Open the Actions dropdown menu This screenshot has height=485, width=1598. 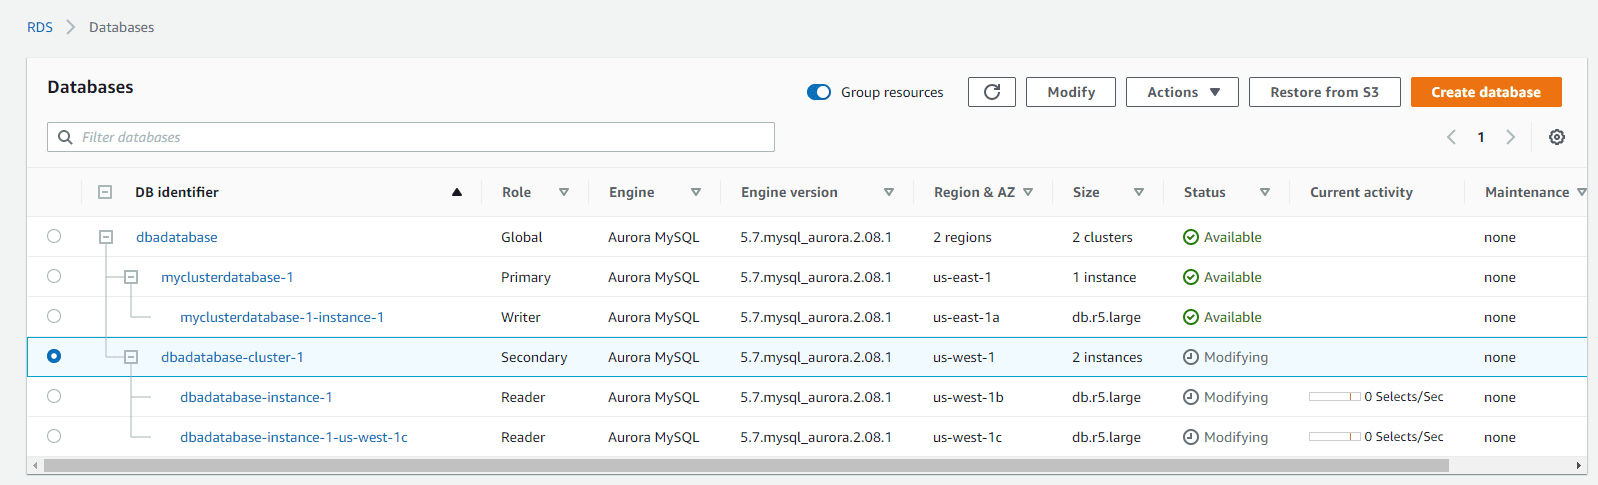point(1182,92)
